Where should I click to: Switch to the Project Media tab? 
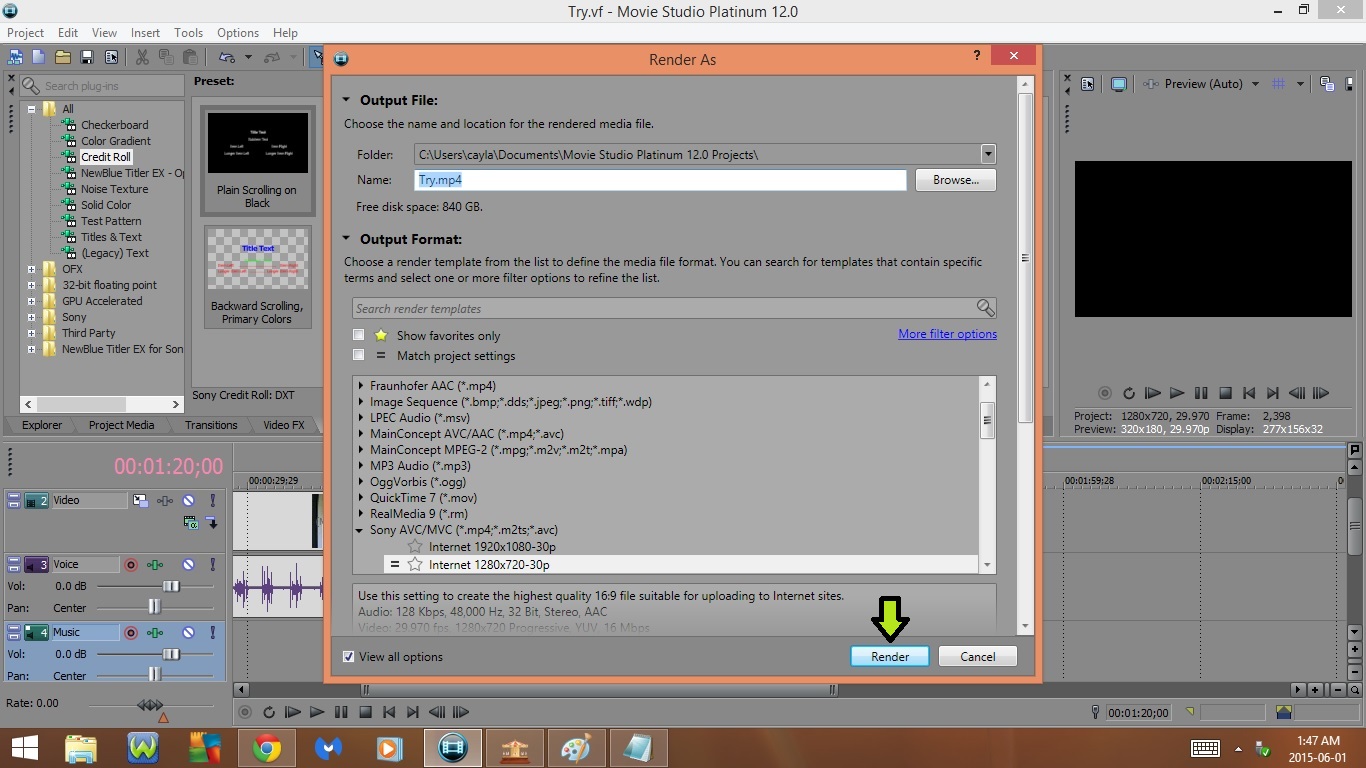[x=121, y=425]
